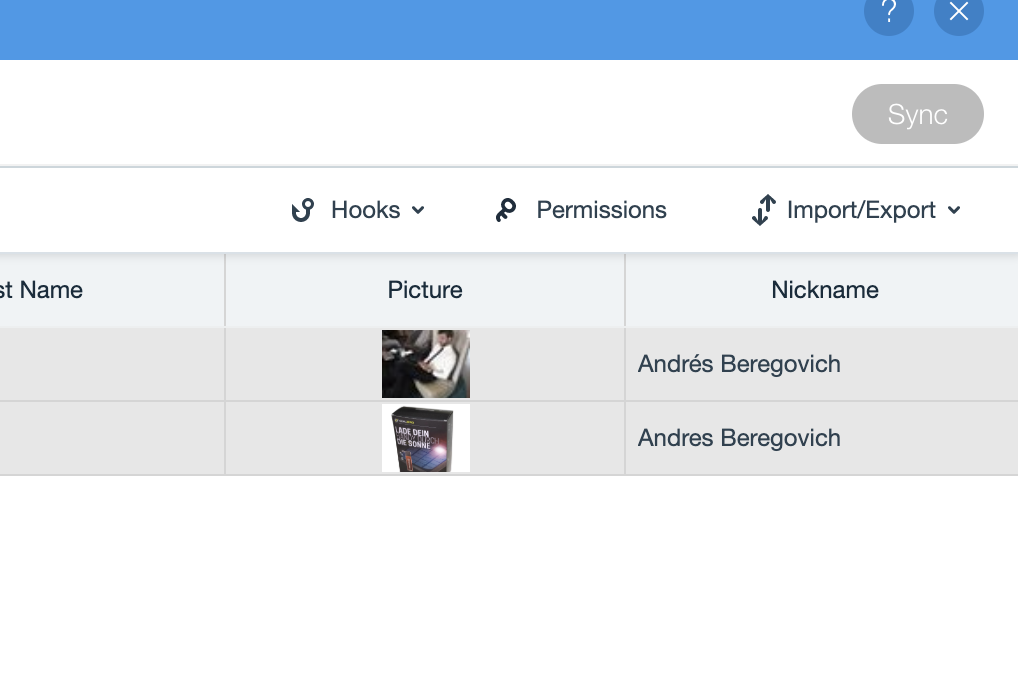
Task: Click the Import/Export text label
Action: tap(861, 210)
